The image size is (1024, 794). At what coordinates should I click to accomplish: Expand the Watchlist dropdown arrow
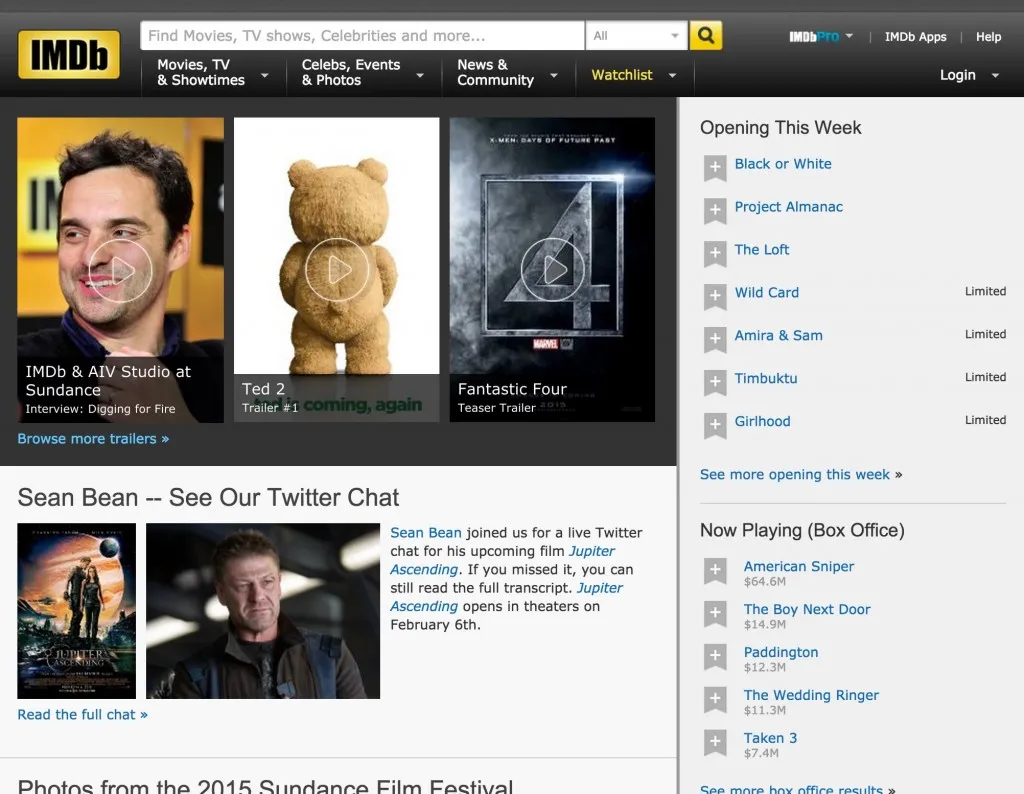pos(672,76)
